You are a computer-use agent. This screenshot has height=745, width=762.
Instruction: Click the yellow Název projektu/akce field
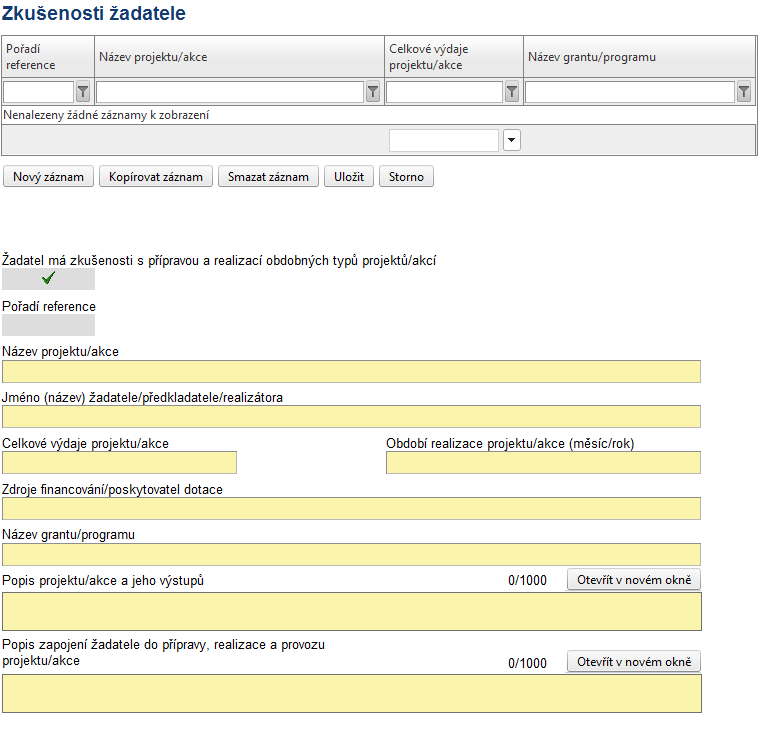click(351, 371)
